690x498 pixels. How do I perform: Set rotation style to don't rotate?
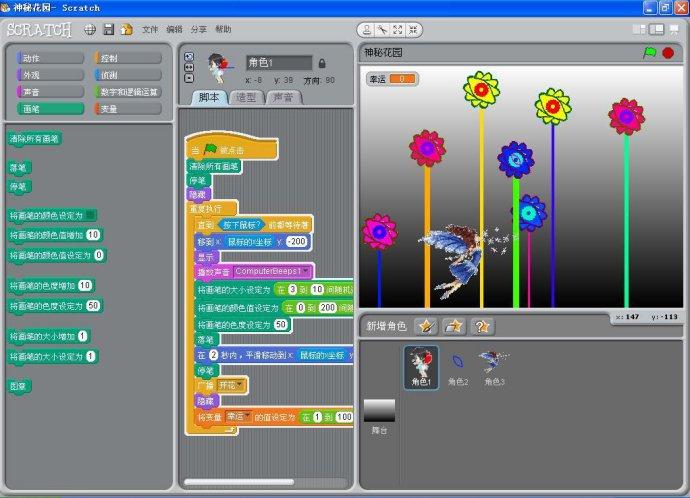pyautogui.click(x=189, y=78)
